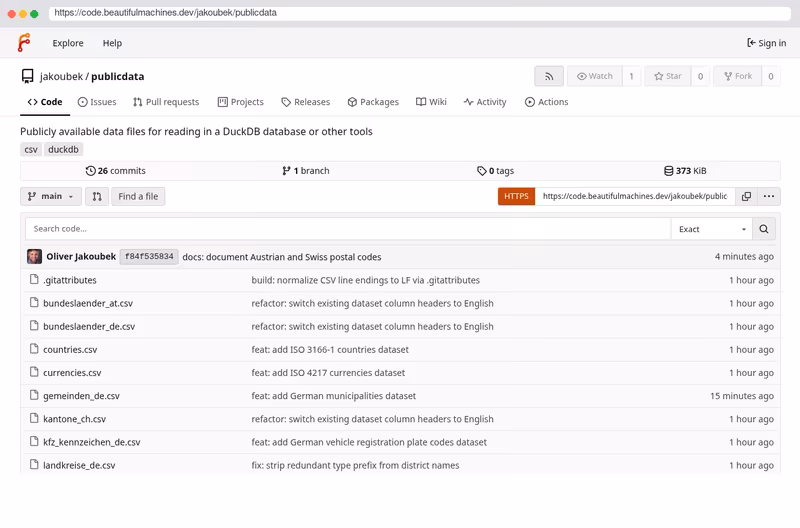The height and width of the screenshot is (528, 800).
Task: Focus the Search code input field
Action: pyautogui.click(x=348, y=229)
